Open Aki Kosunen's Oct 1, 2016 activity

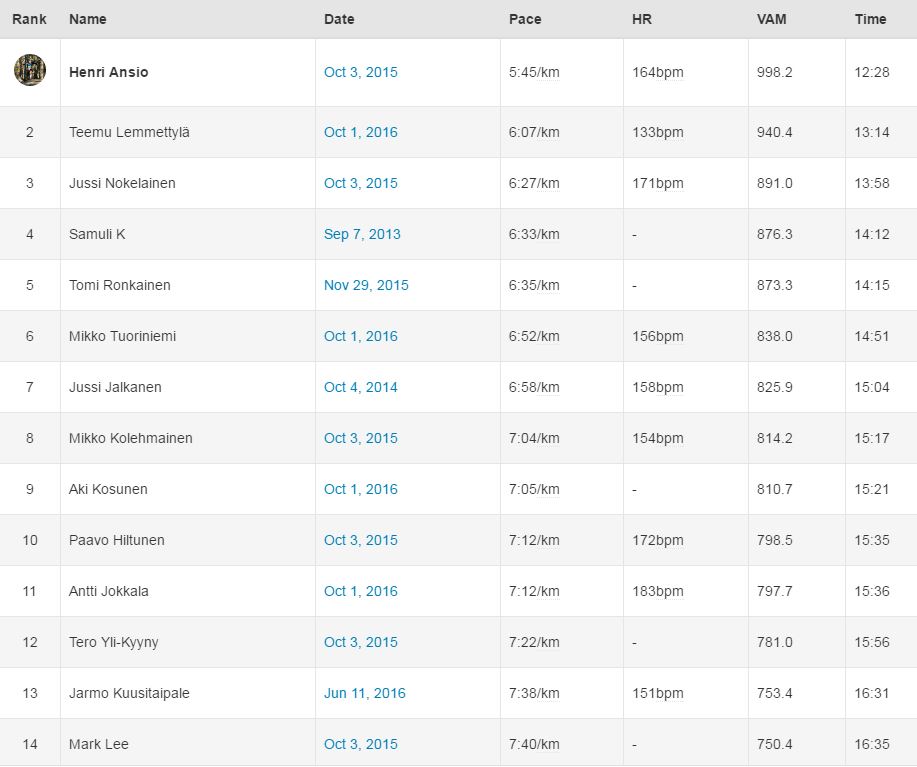(x=360, y=489)
